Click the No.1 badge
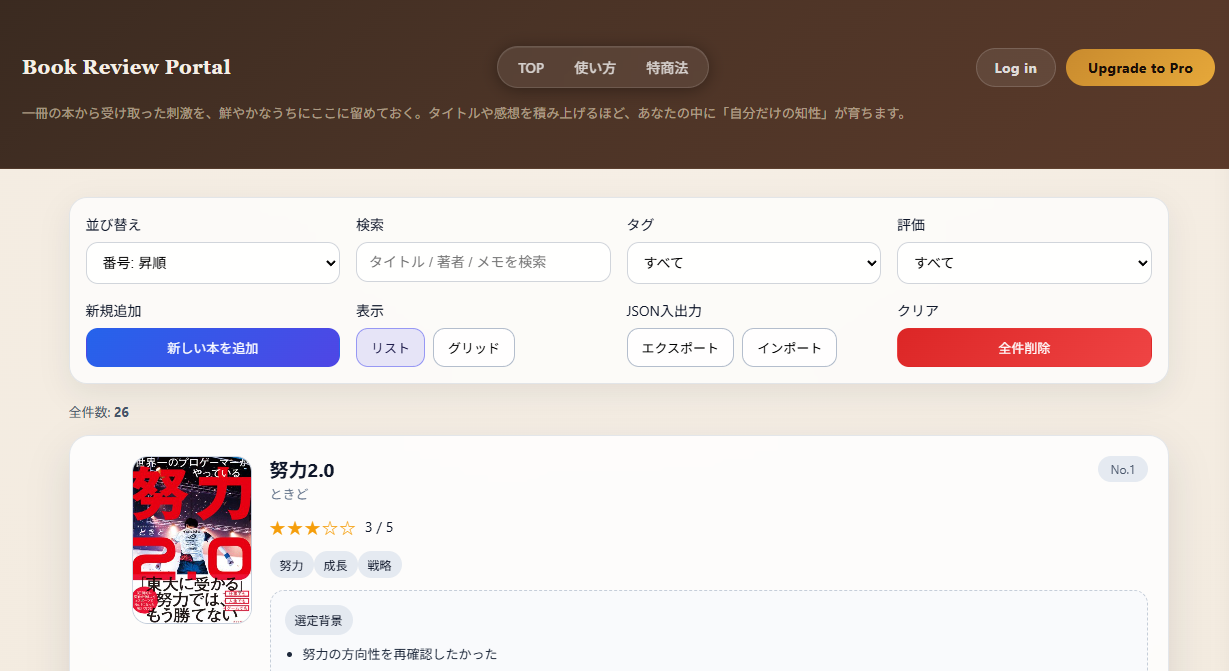This screenshot has height=671, width=1229. 1123,470
